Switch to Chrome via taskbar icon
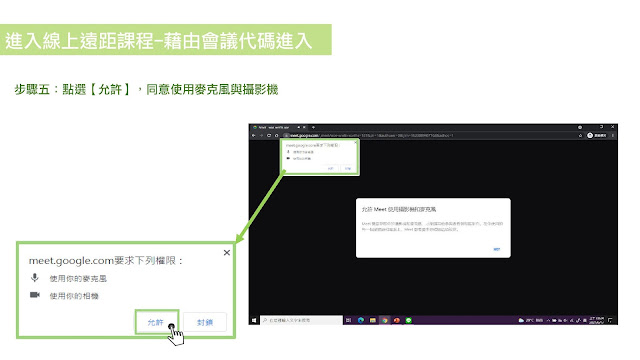This screenshot has height=360, width=640. tap(385, 320)
